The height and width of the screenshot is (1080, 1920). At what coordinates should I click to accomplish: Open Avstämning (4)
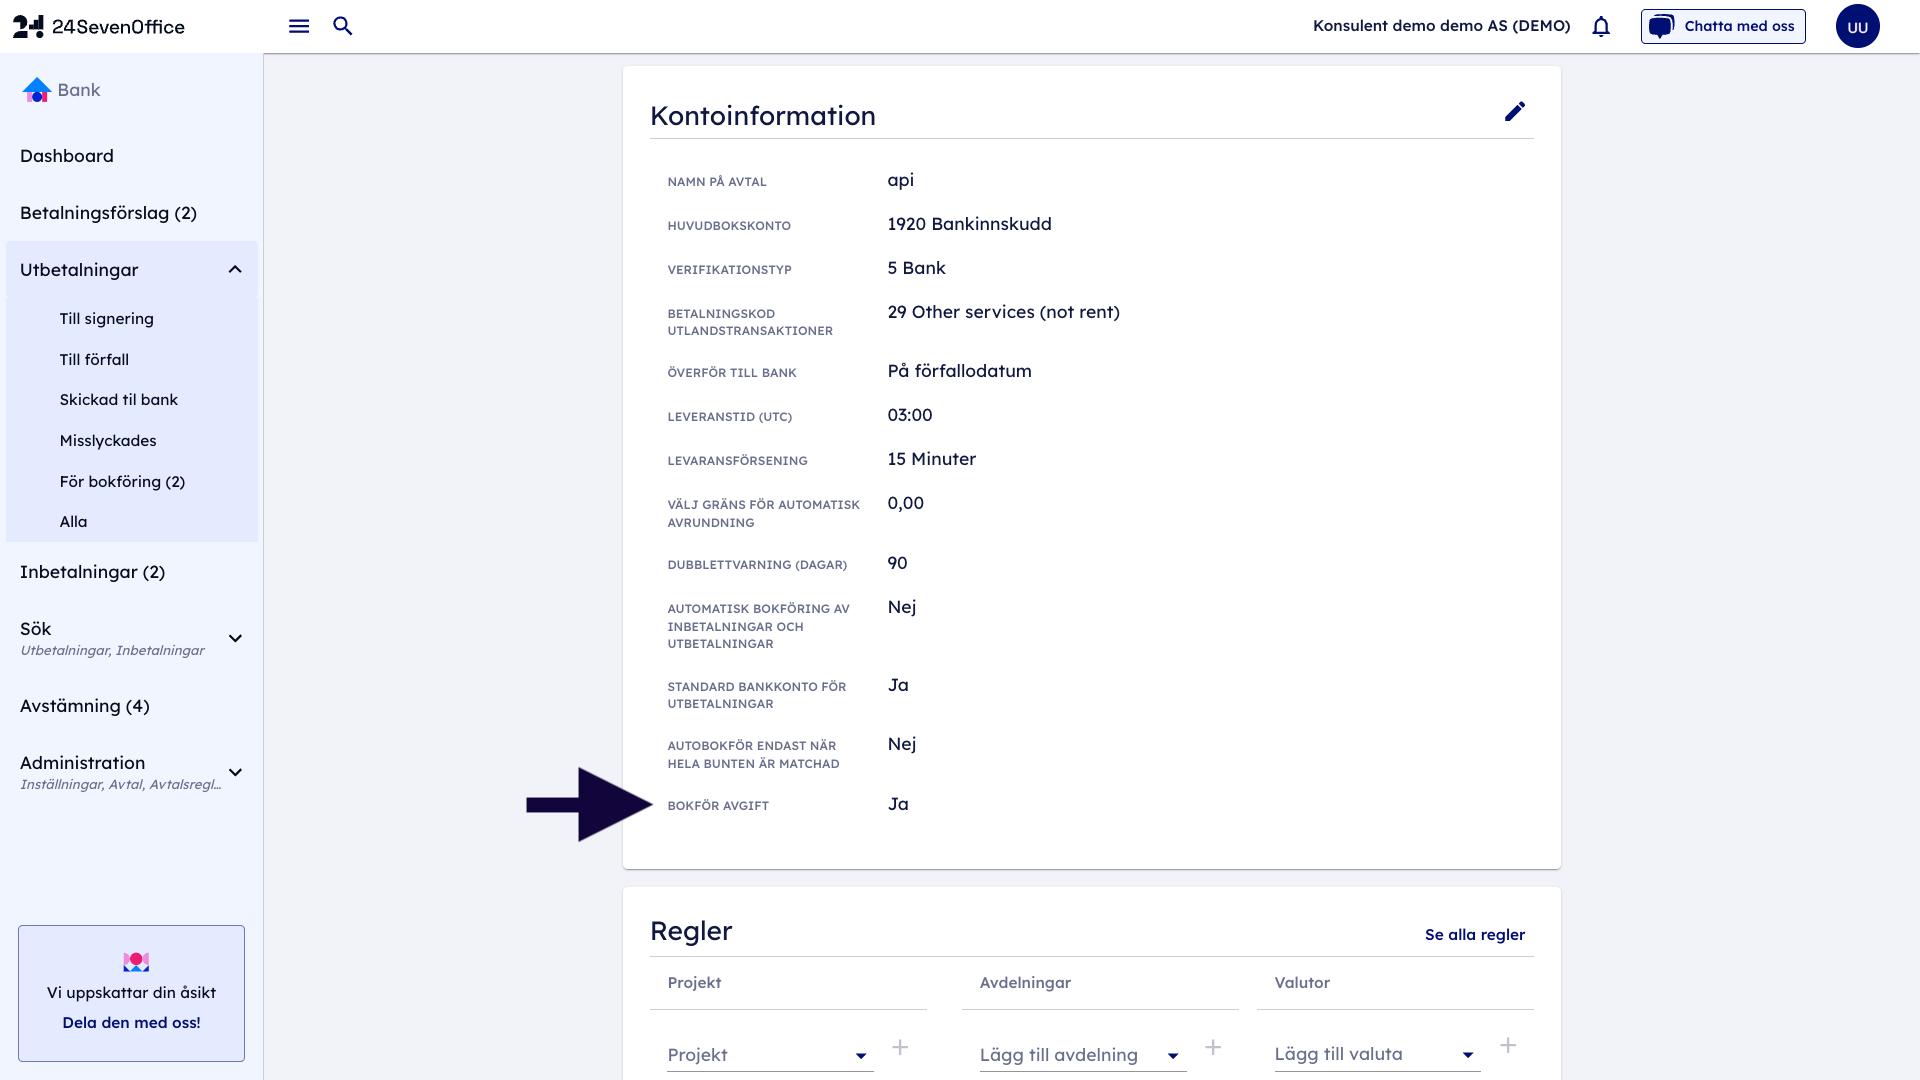click(x=85, y=706)
